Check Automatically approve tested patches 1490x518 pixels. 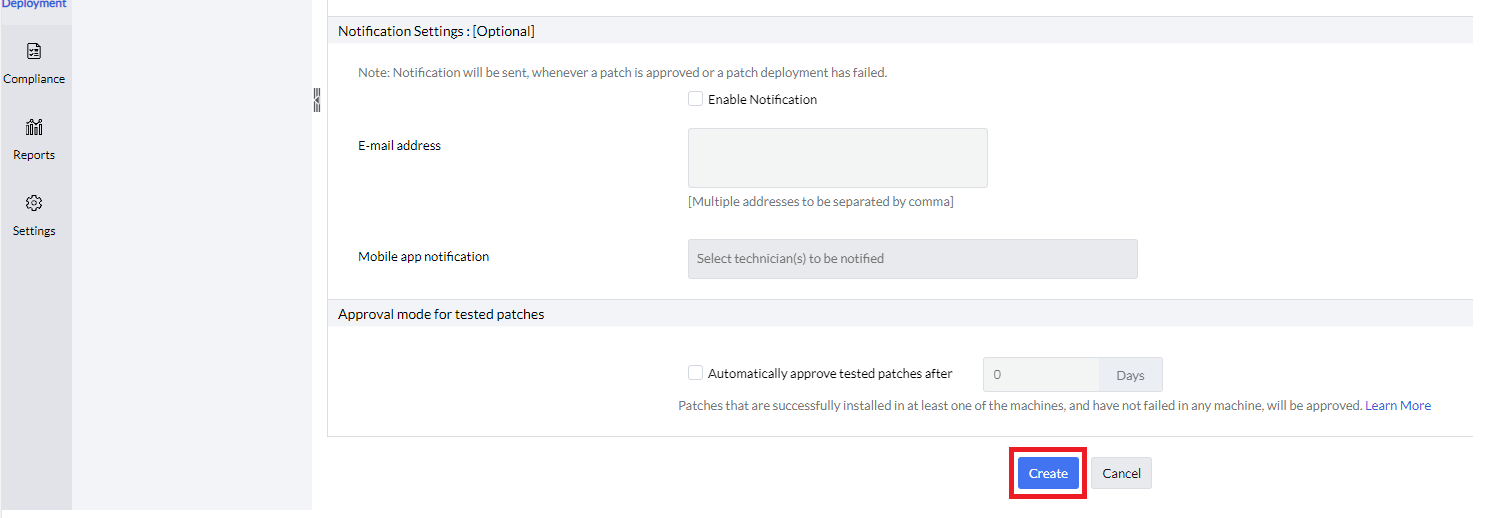click(695, 373)
